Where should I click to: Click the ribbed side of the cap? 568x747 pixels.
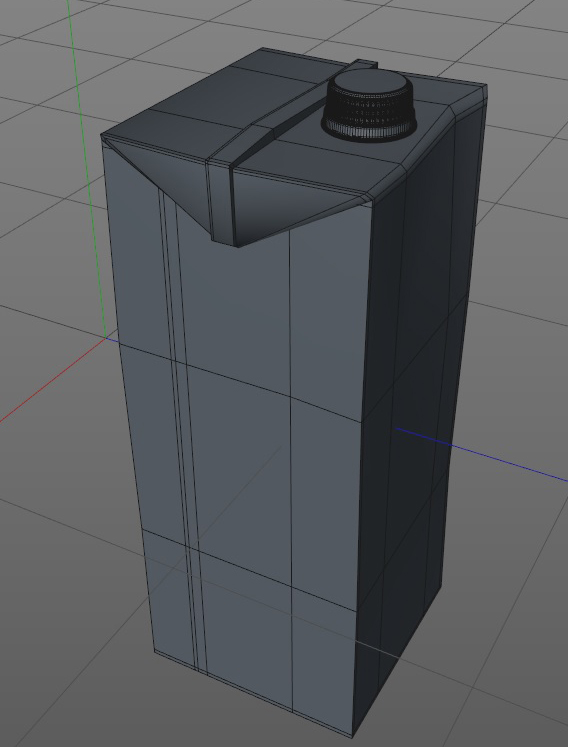(x=369, y=116)
